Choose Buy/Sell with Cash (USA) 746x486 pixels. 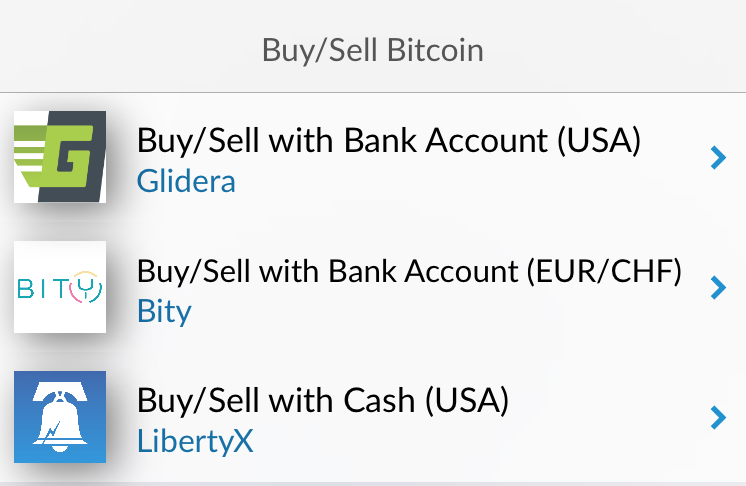point(323,401)
